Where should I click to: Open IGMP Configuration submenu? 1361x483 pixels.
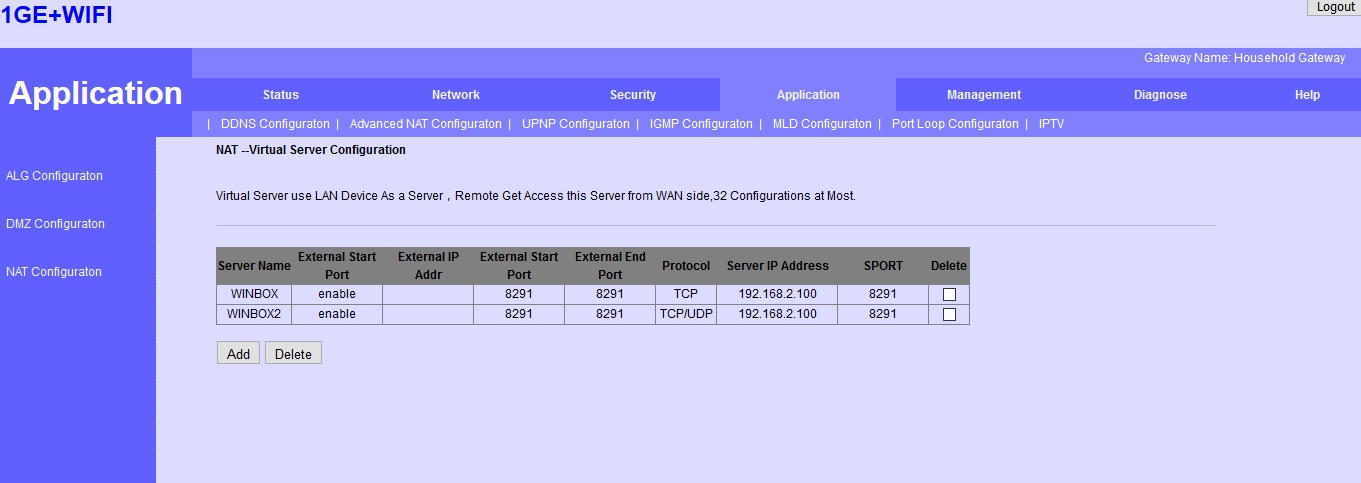701,124
